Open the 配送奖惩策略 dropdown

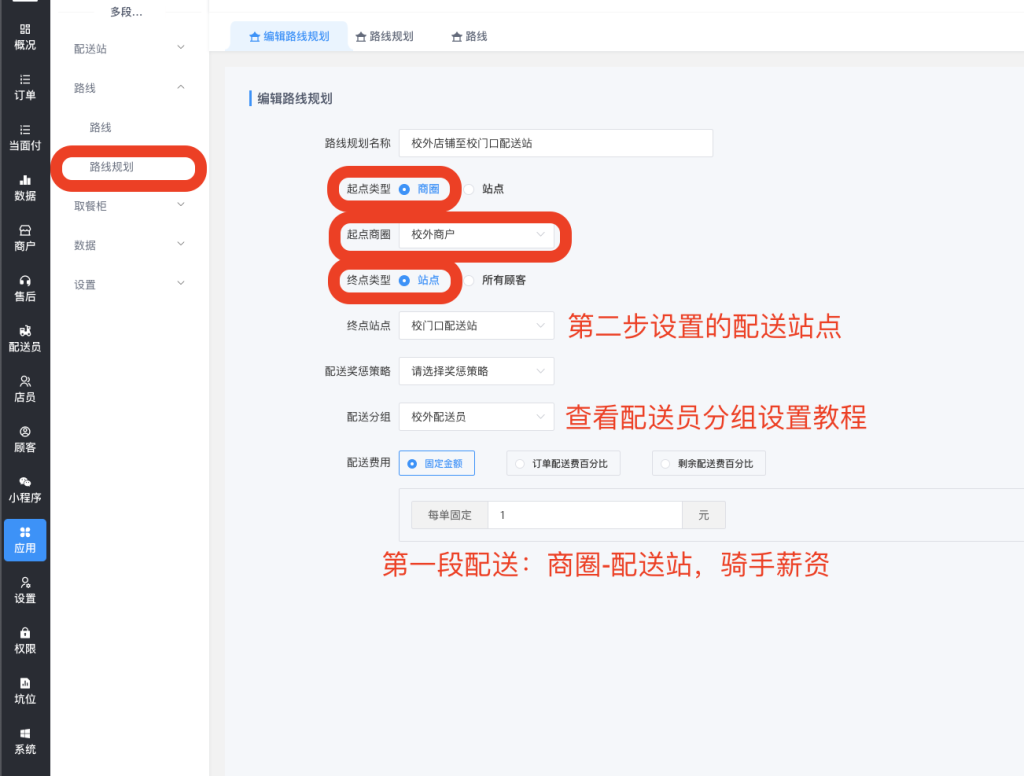[x=475, y=371]
